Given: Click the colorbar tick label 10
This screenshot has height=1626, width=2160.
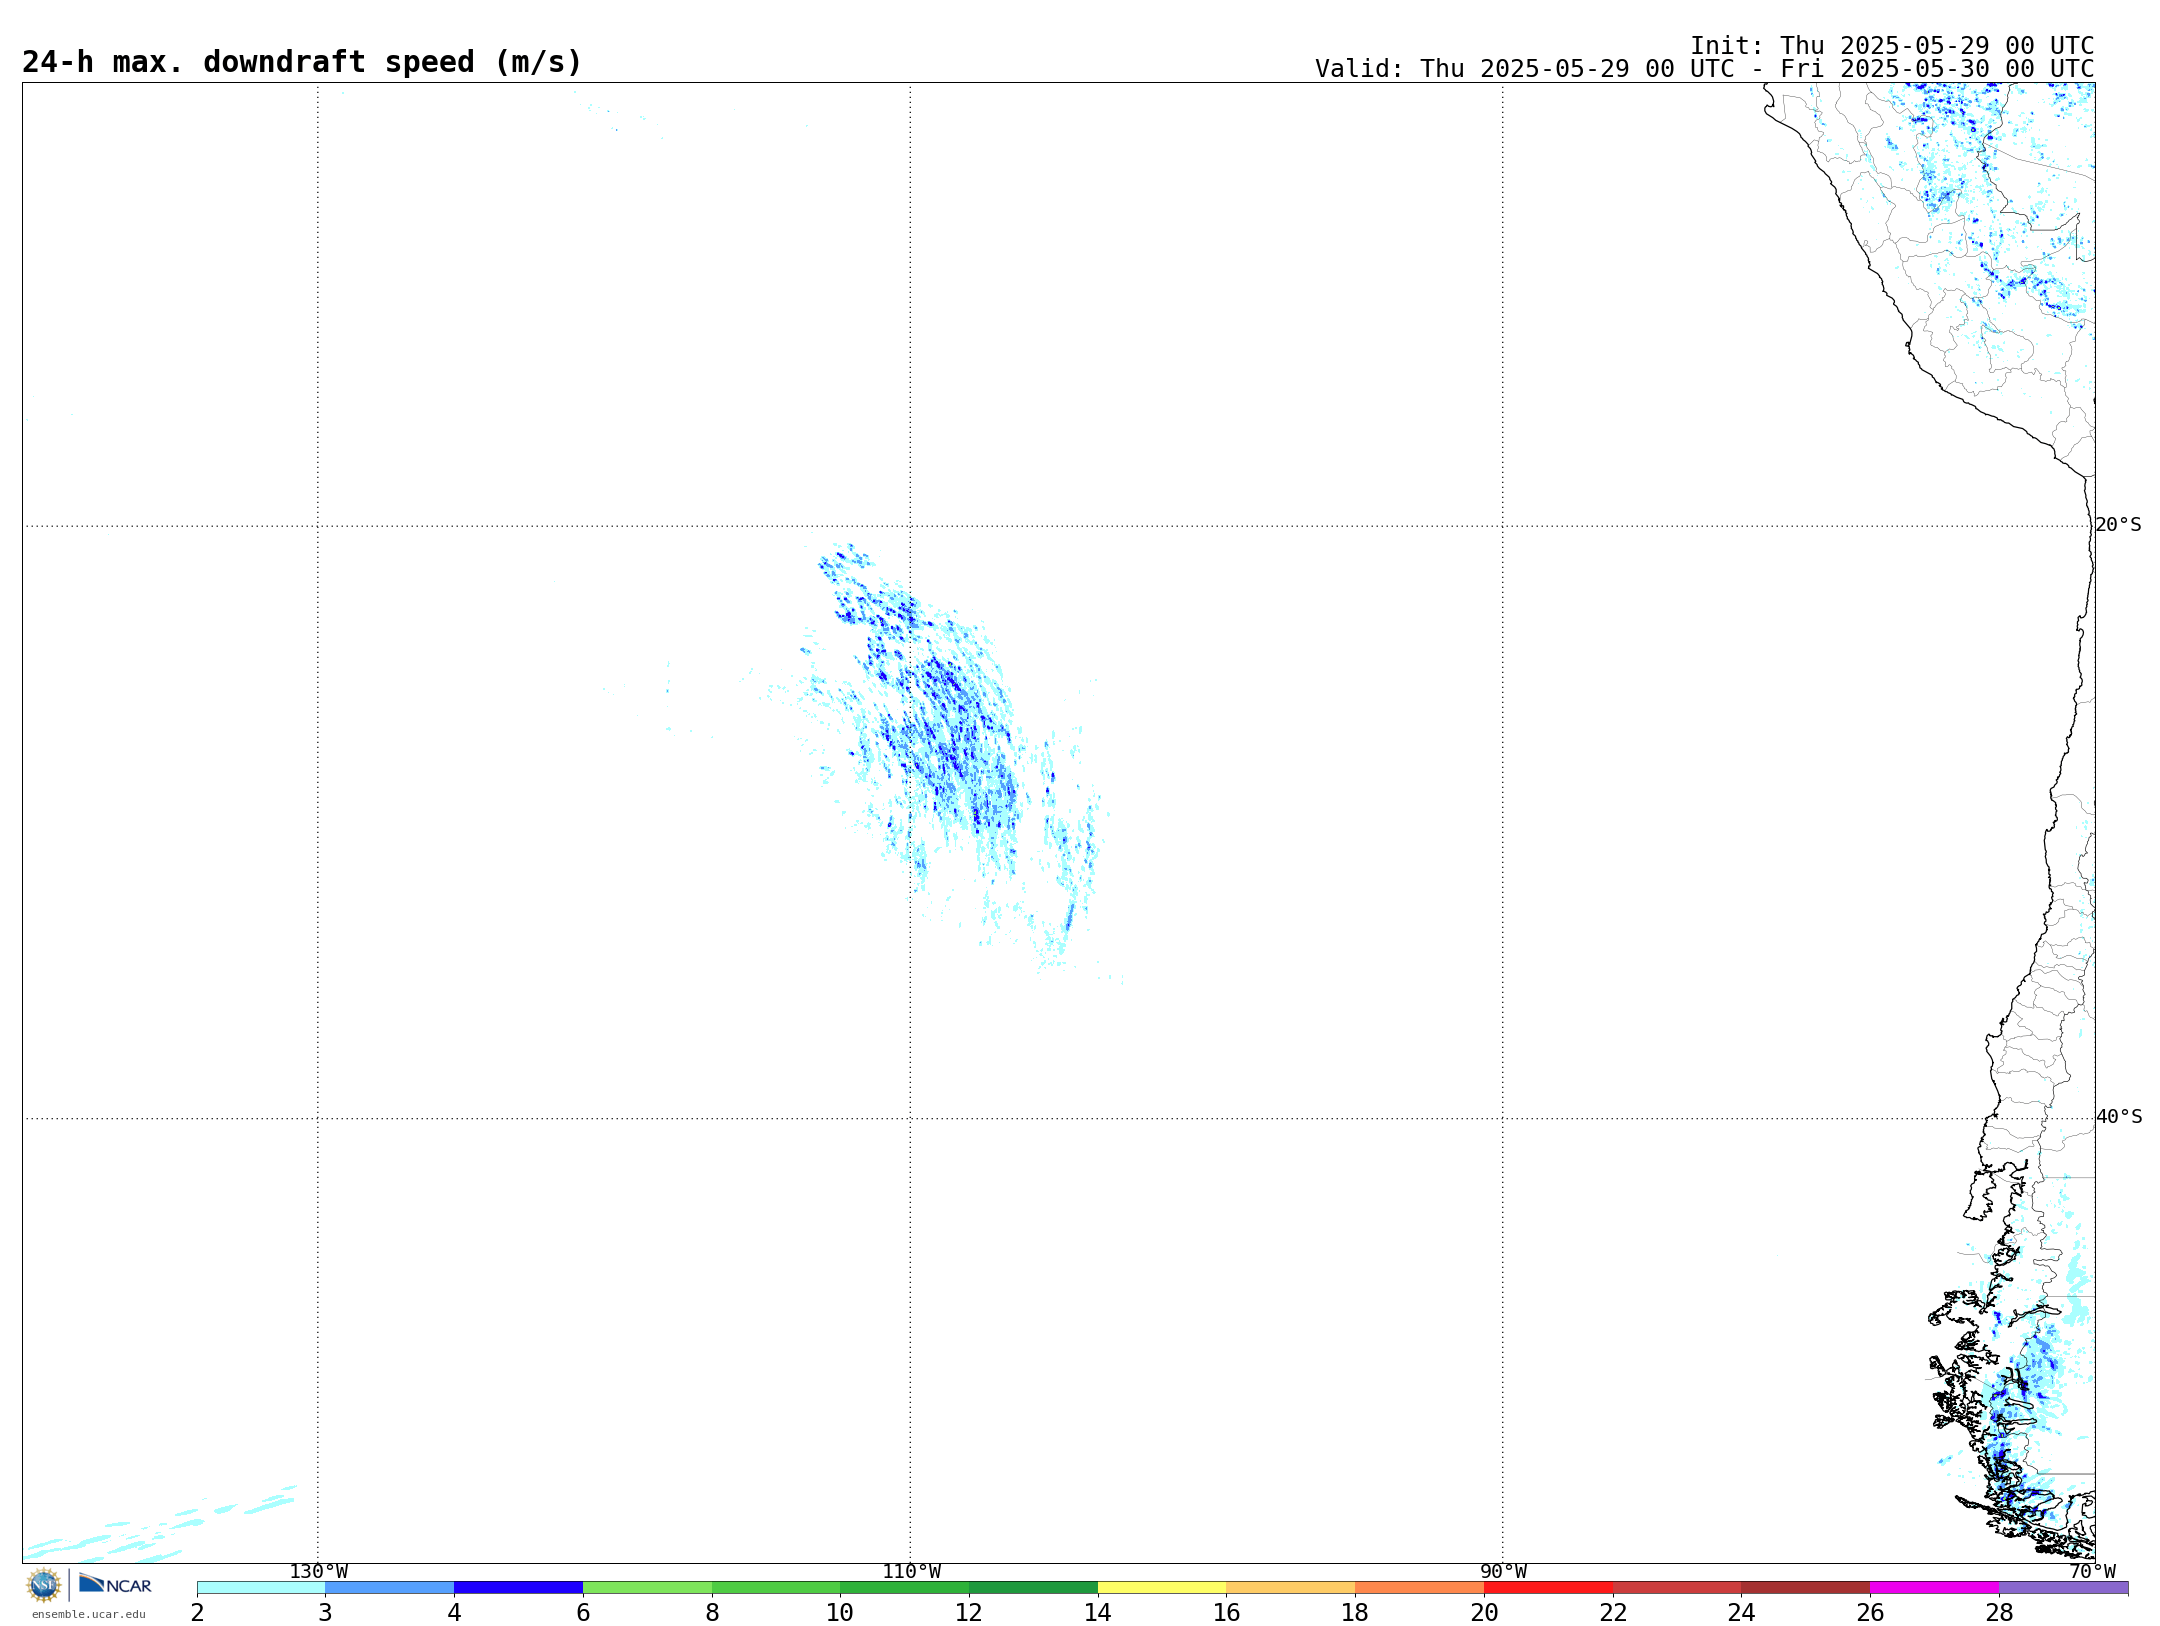Looking at the screenshot, I should click(840, 1612).
